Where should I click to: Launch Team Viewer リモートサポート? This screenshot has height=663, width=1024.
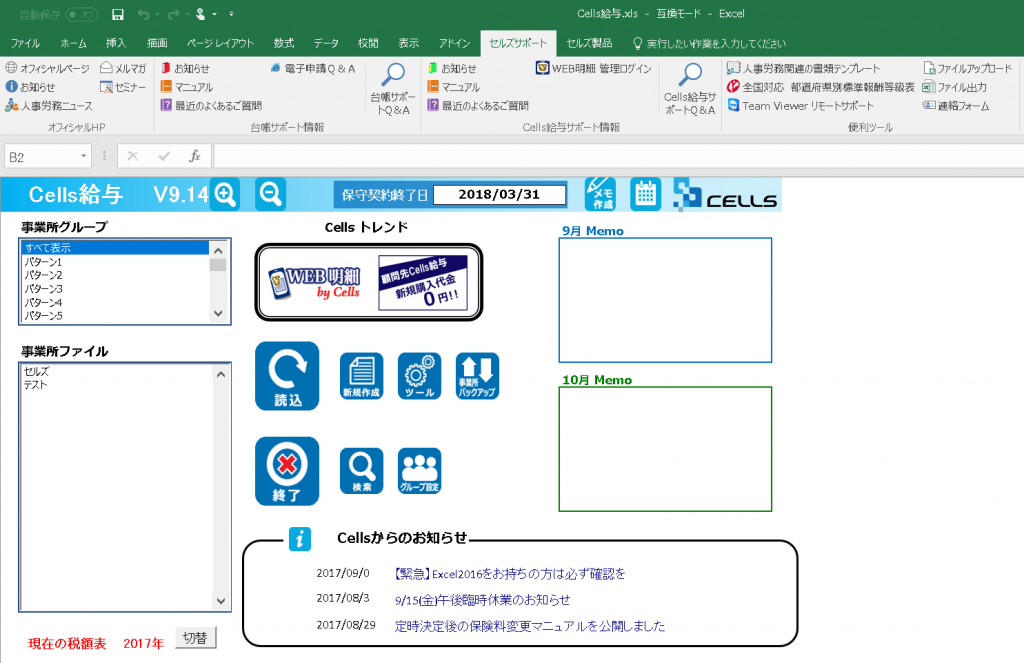tap(801, 105)
